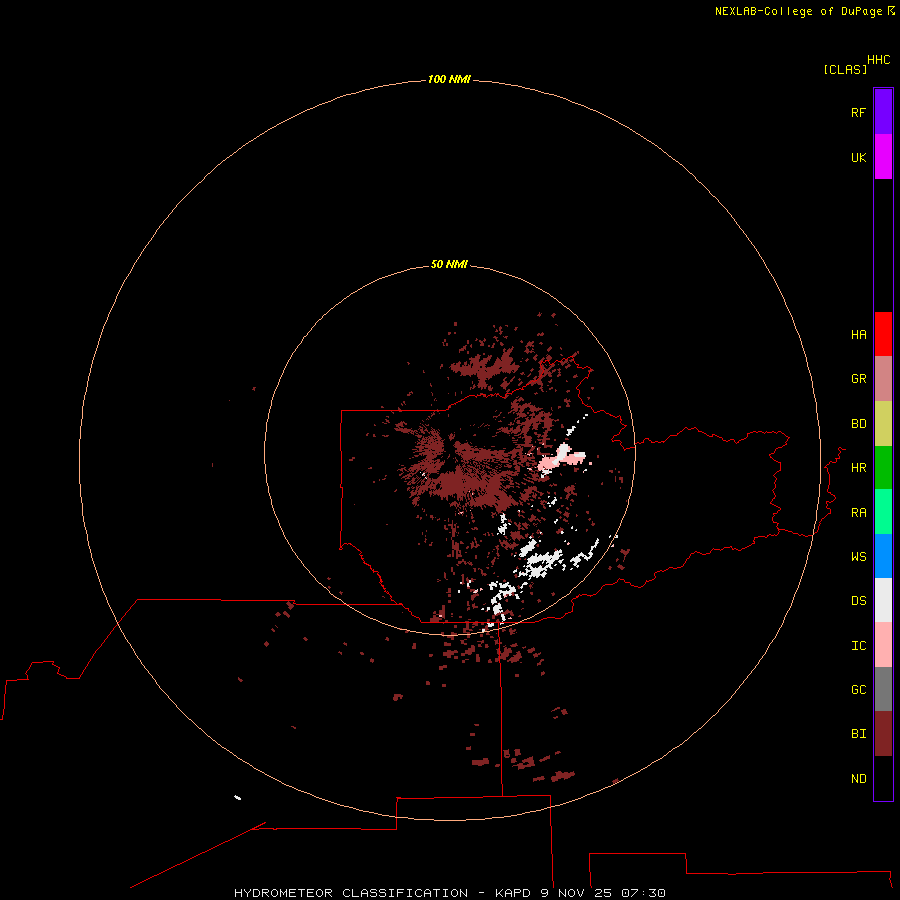Select the GR legend color block
This screenshot has height=900, width=900.
point(883,379)
